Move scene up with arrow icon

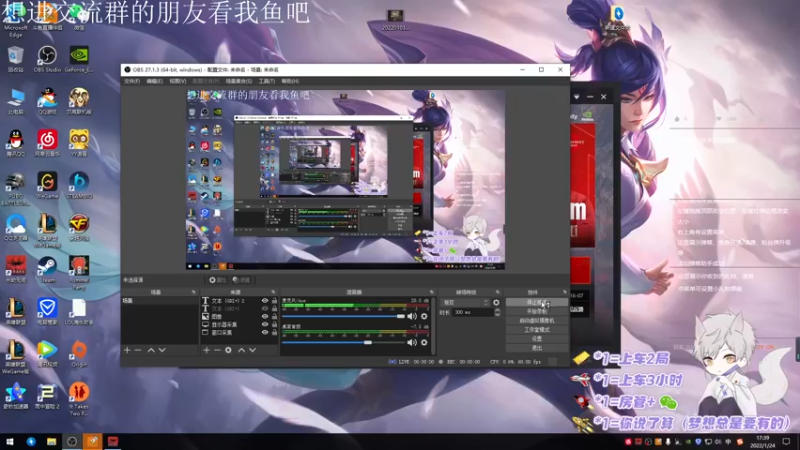(x=151, y=350)
